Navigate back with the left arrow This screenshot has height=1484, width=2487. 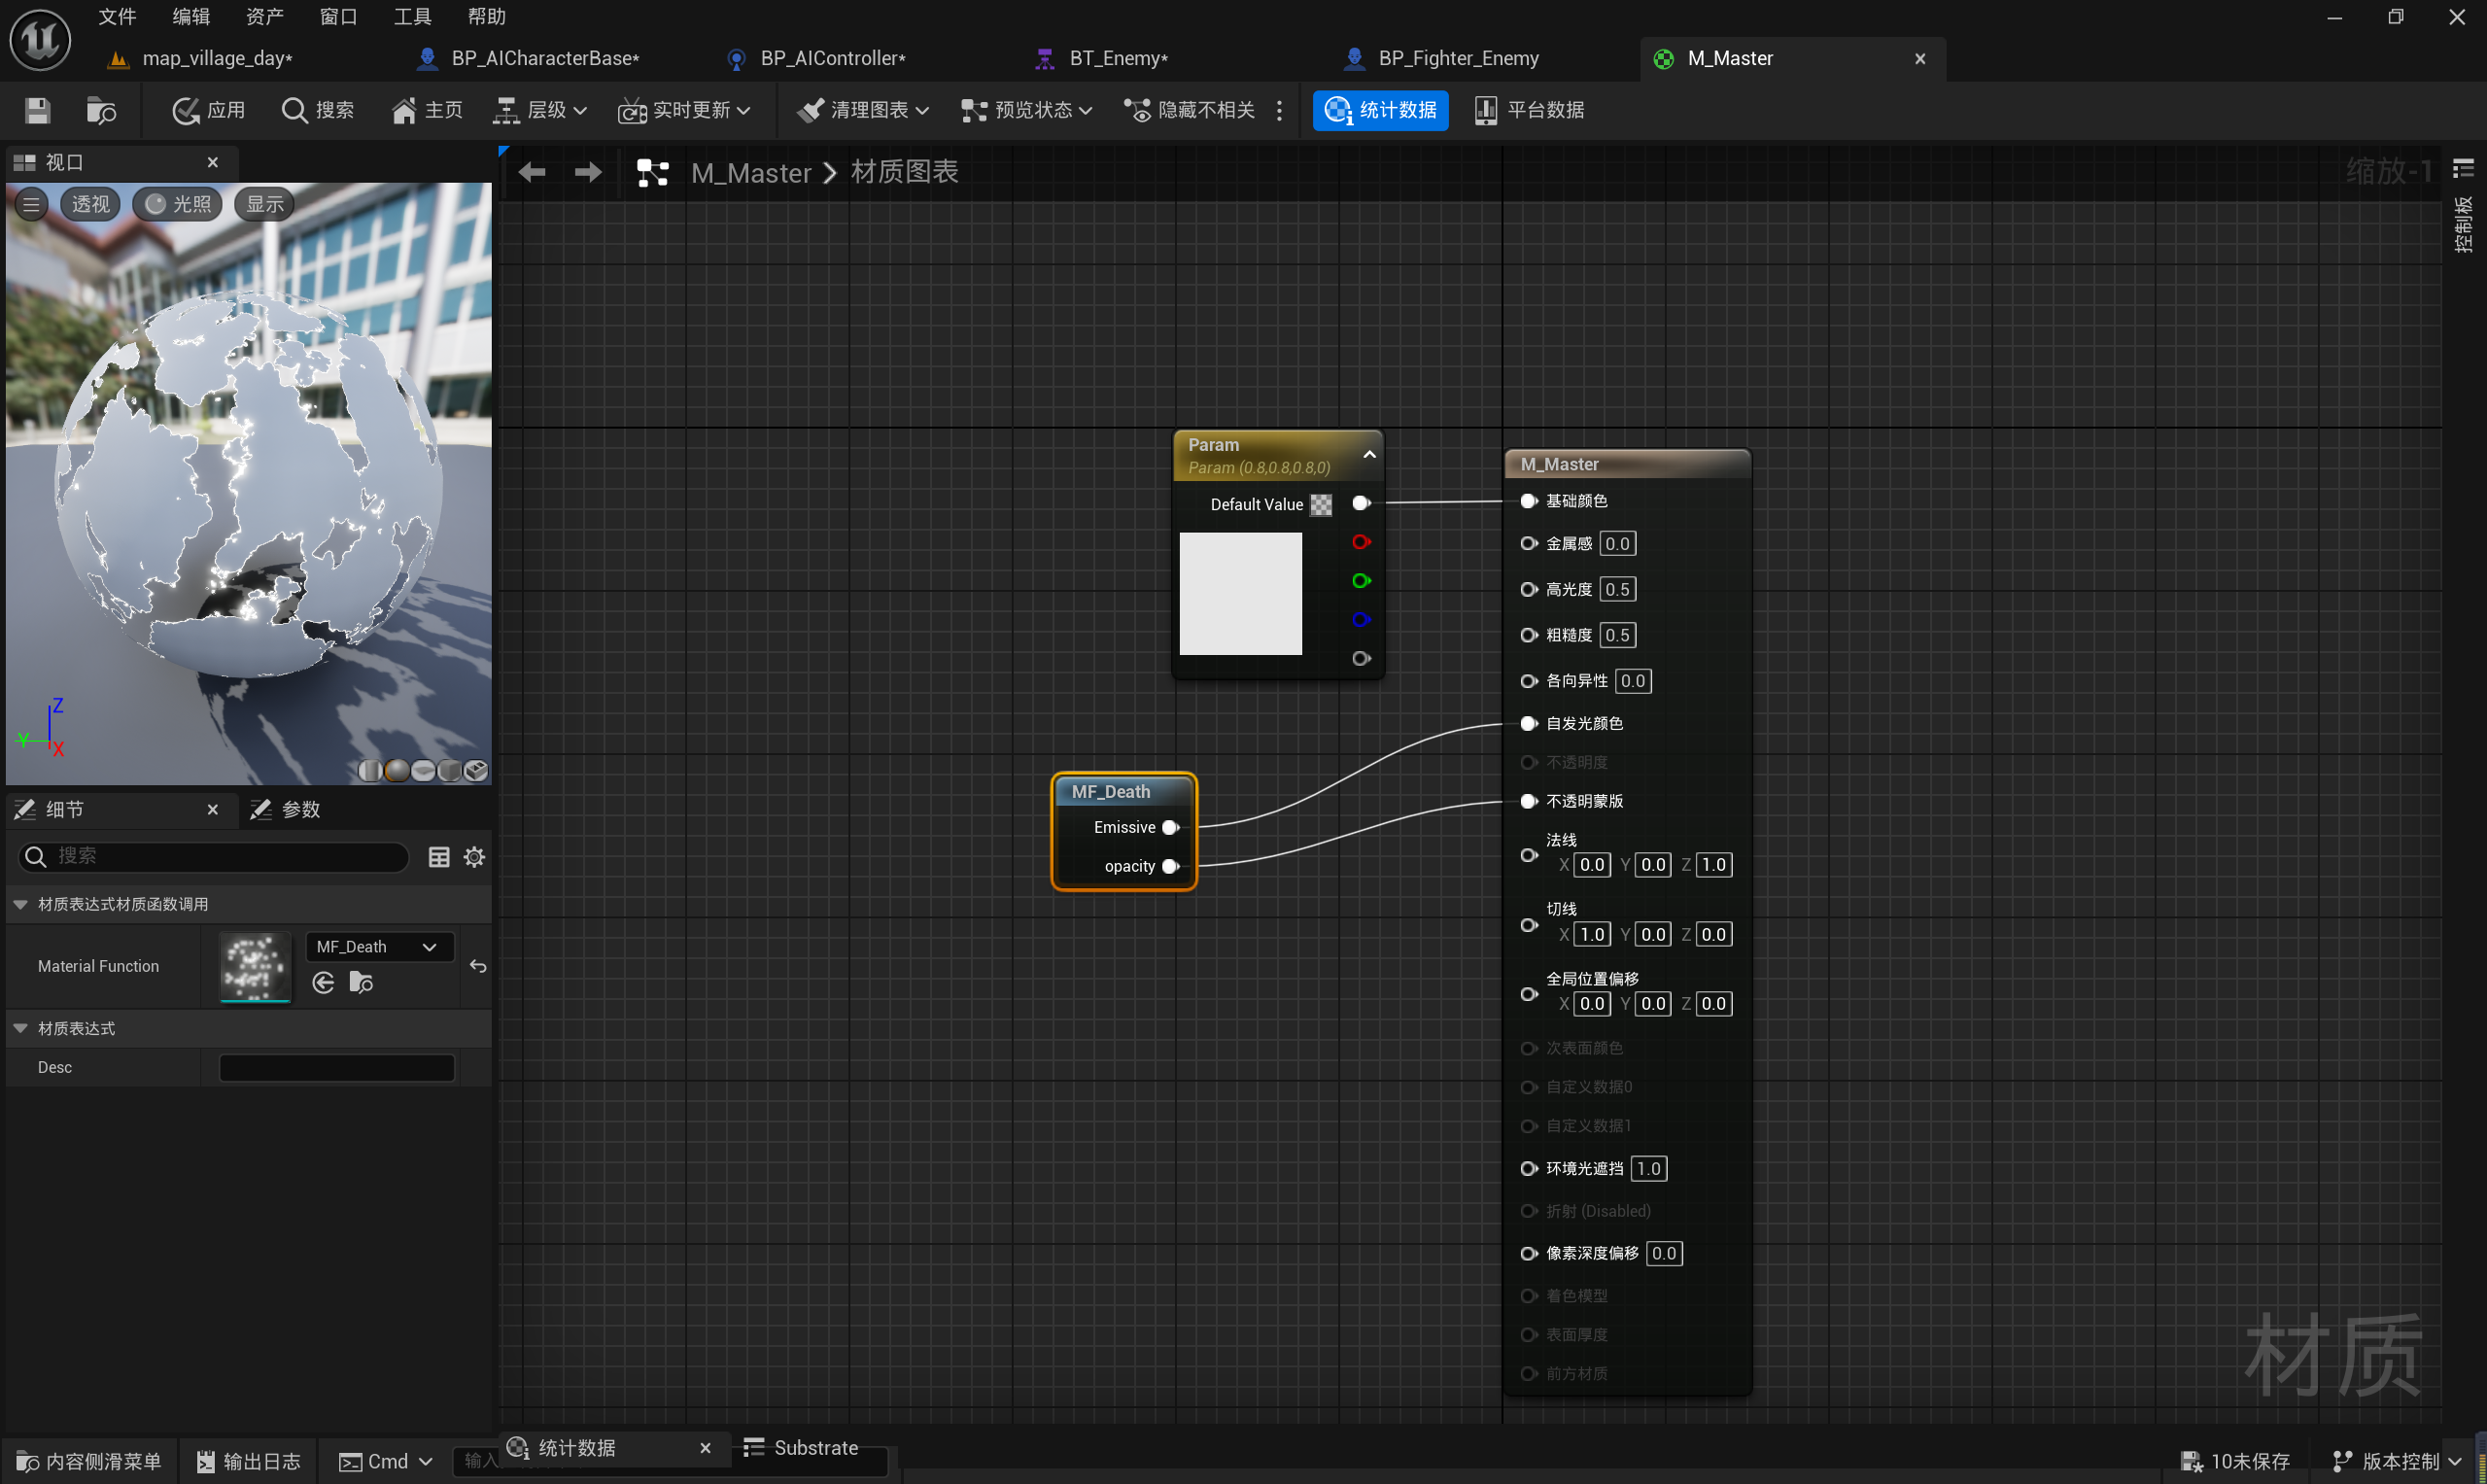click(x=532, y=172)
